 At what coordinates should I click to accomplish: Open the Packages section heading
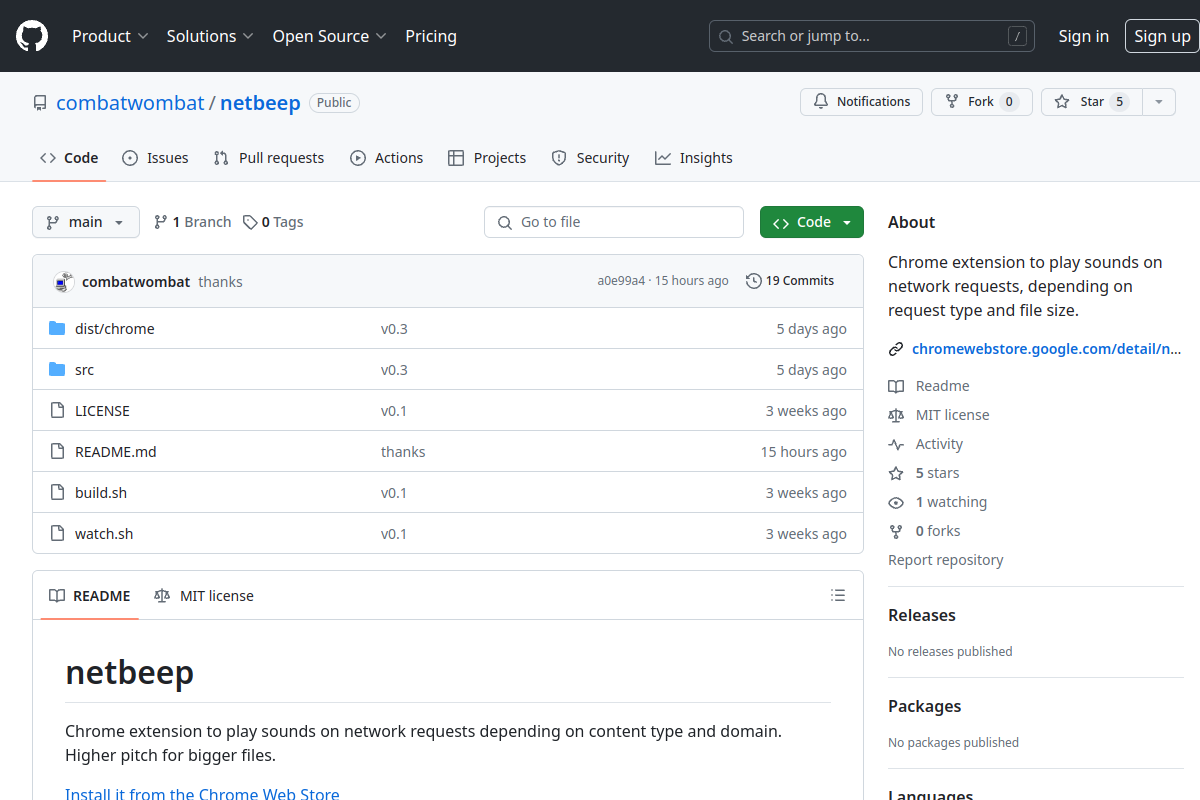pyautogui.click(x=925, y=706)
